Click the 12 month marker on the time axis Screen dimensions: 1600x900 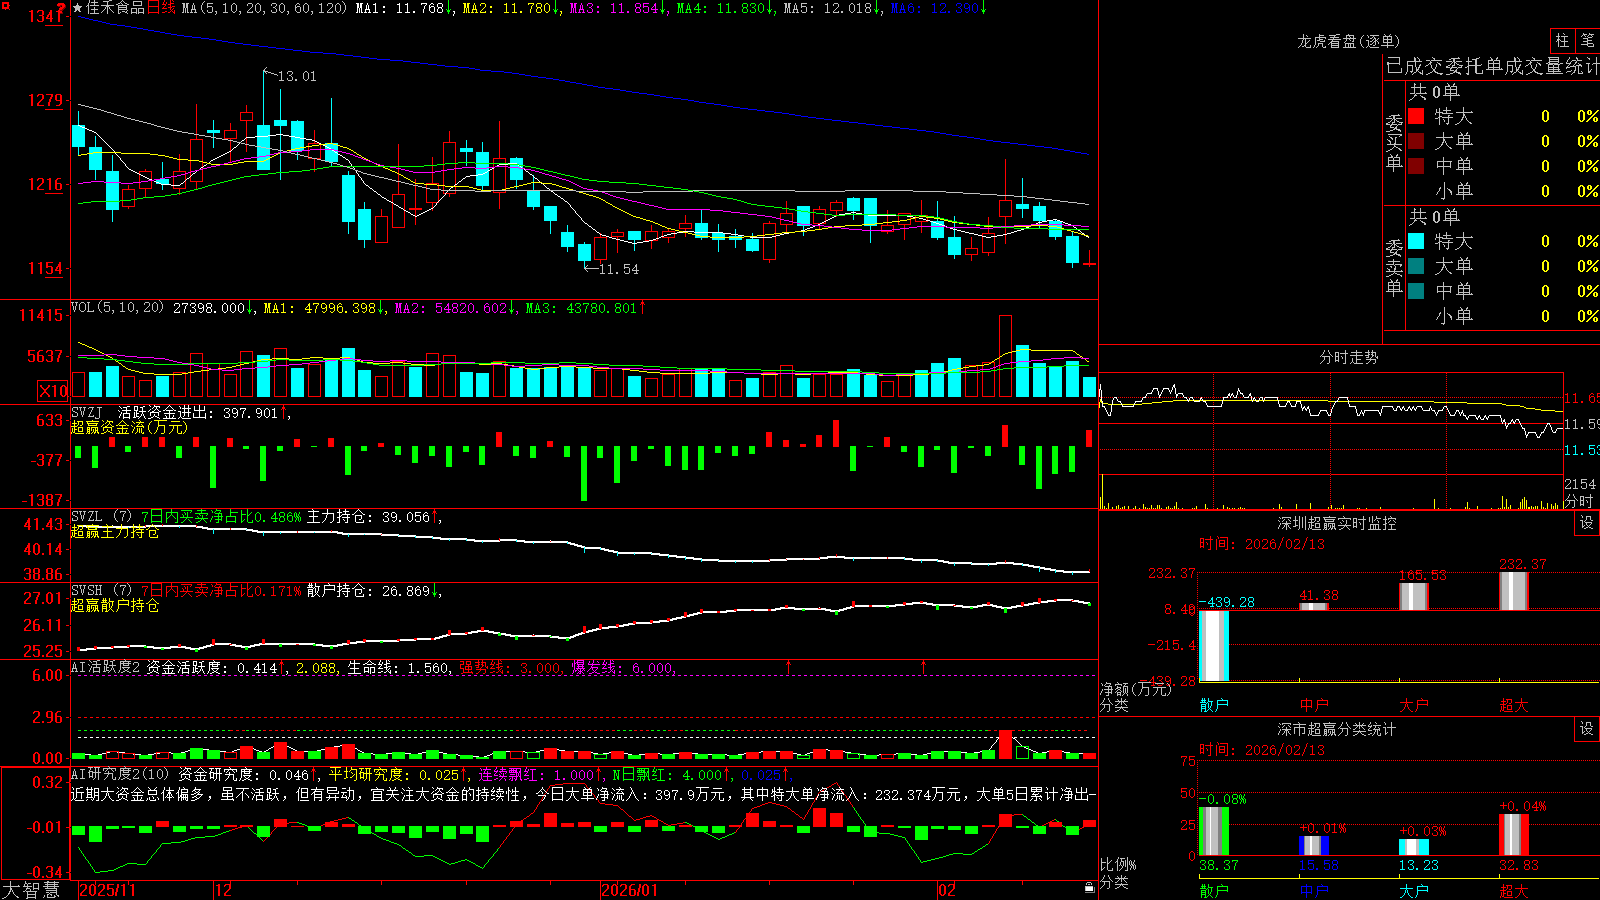click(x=224, y=890)
